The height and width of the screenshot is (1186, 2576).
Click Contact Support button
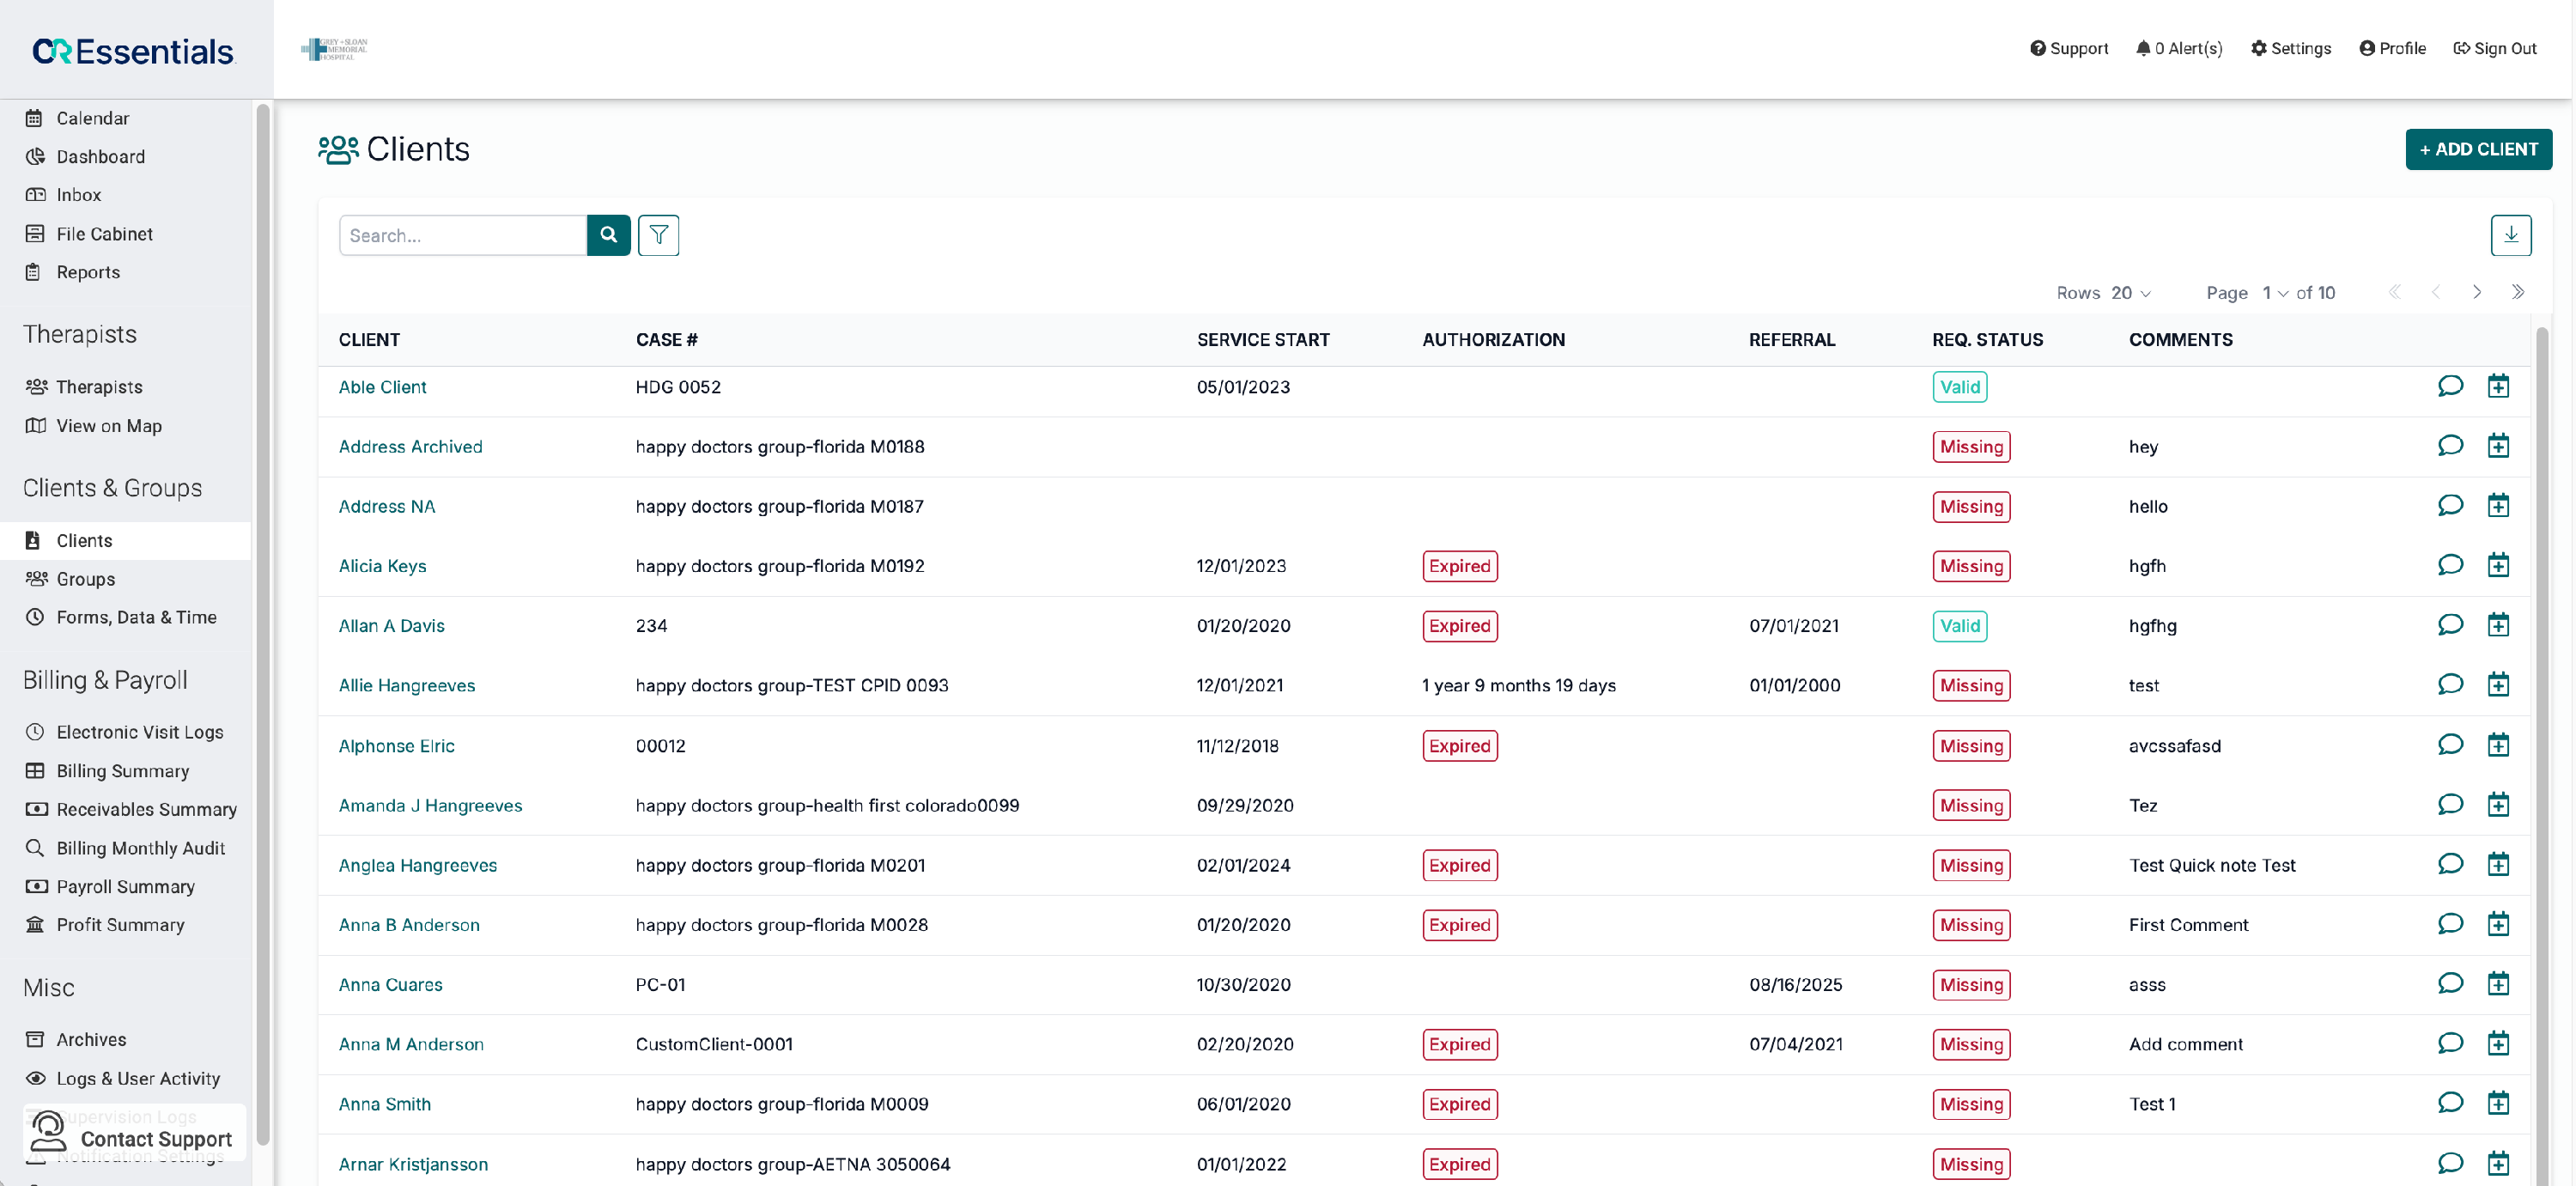click(133, 1134)
